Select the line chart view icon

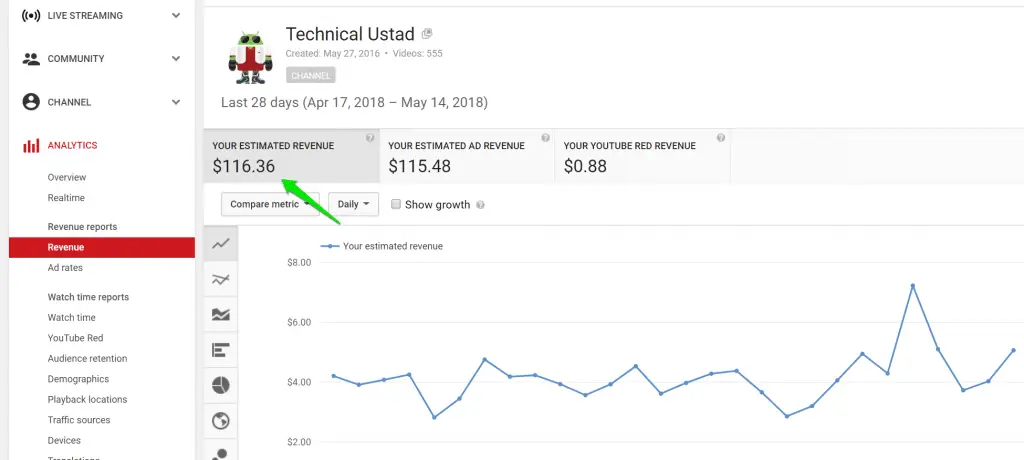click(221, 244)
